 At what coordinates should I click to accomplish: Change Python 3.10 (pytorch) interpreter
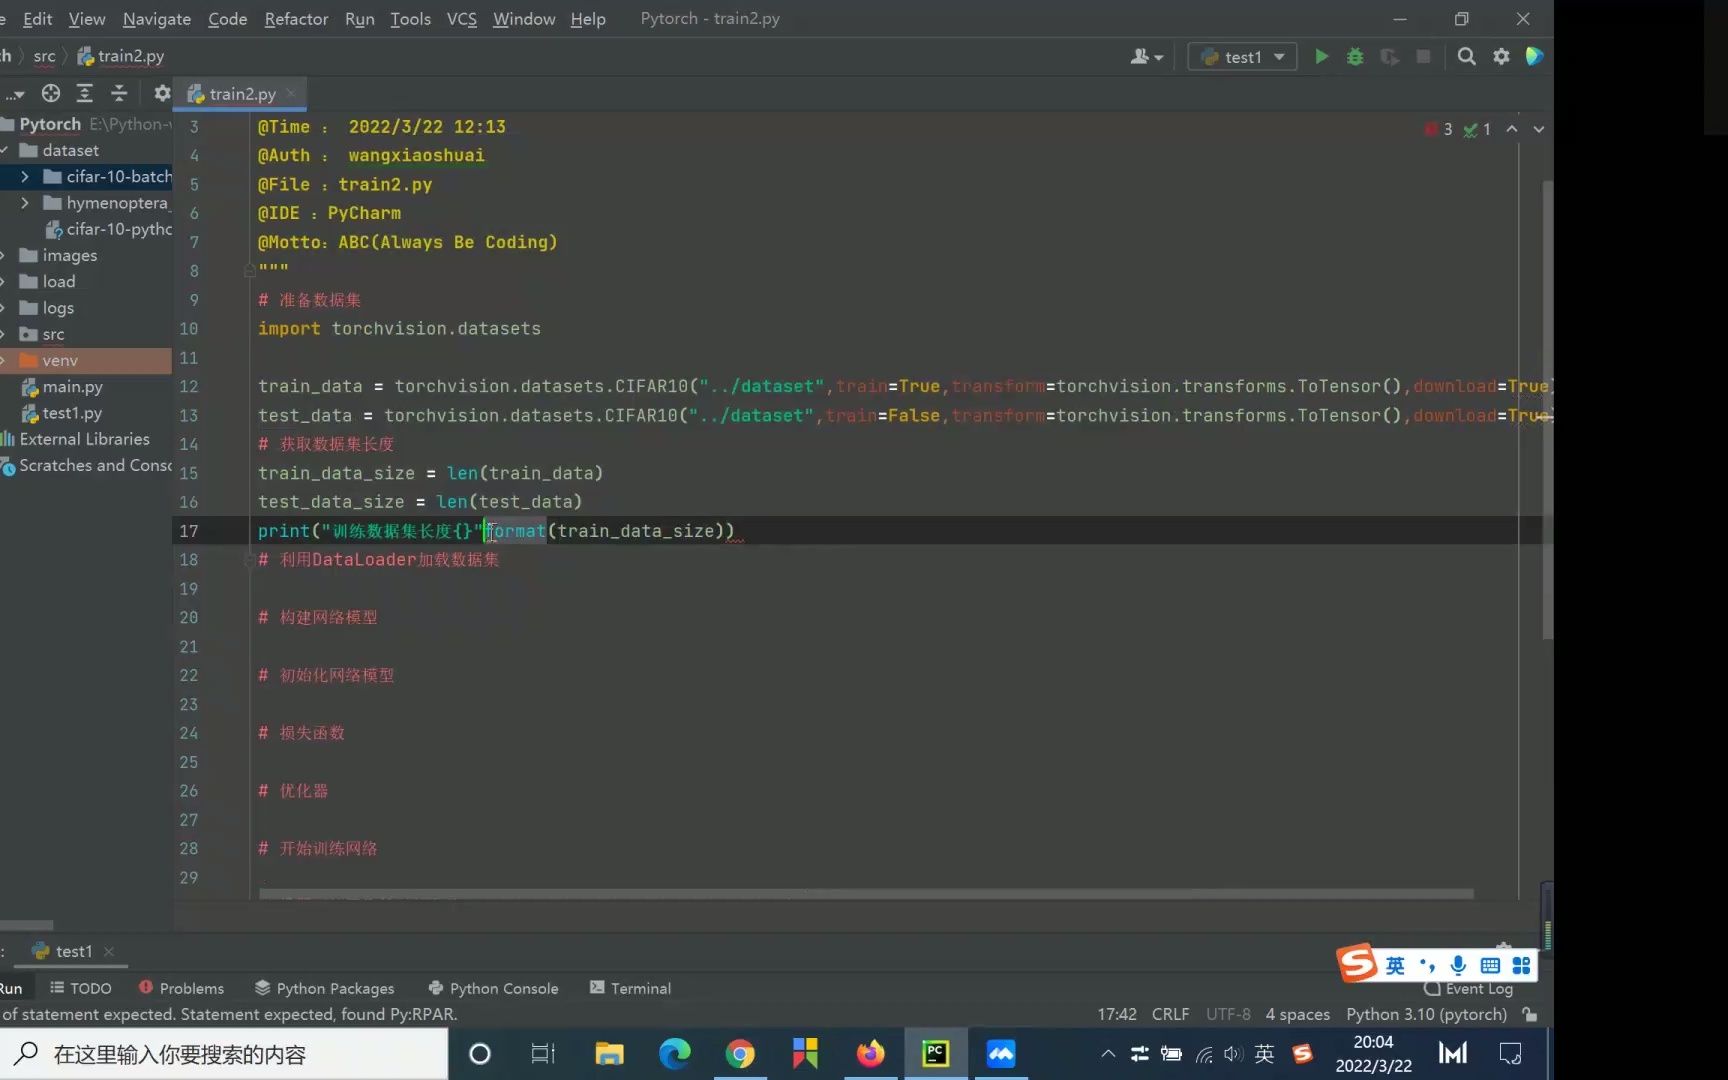(1426, 1014)
